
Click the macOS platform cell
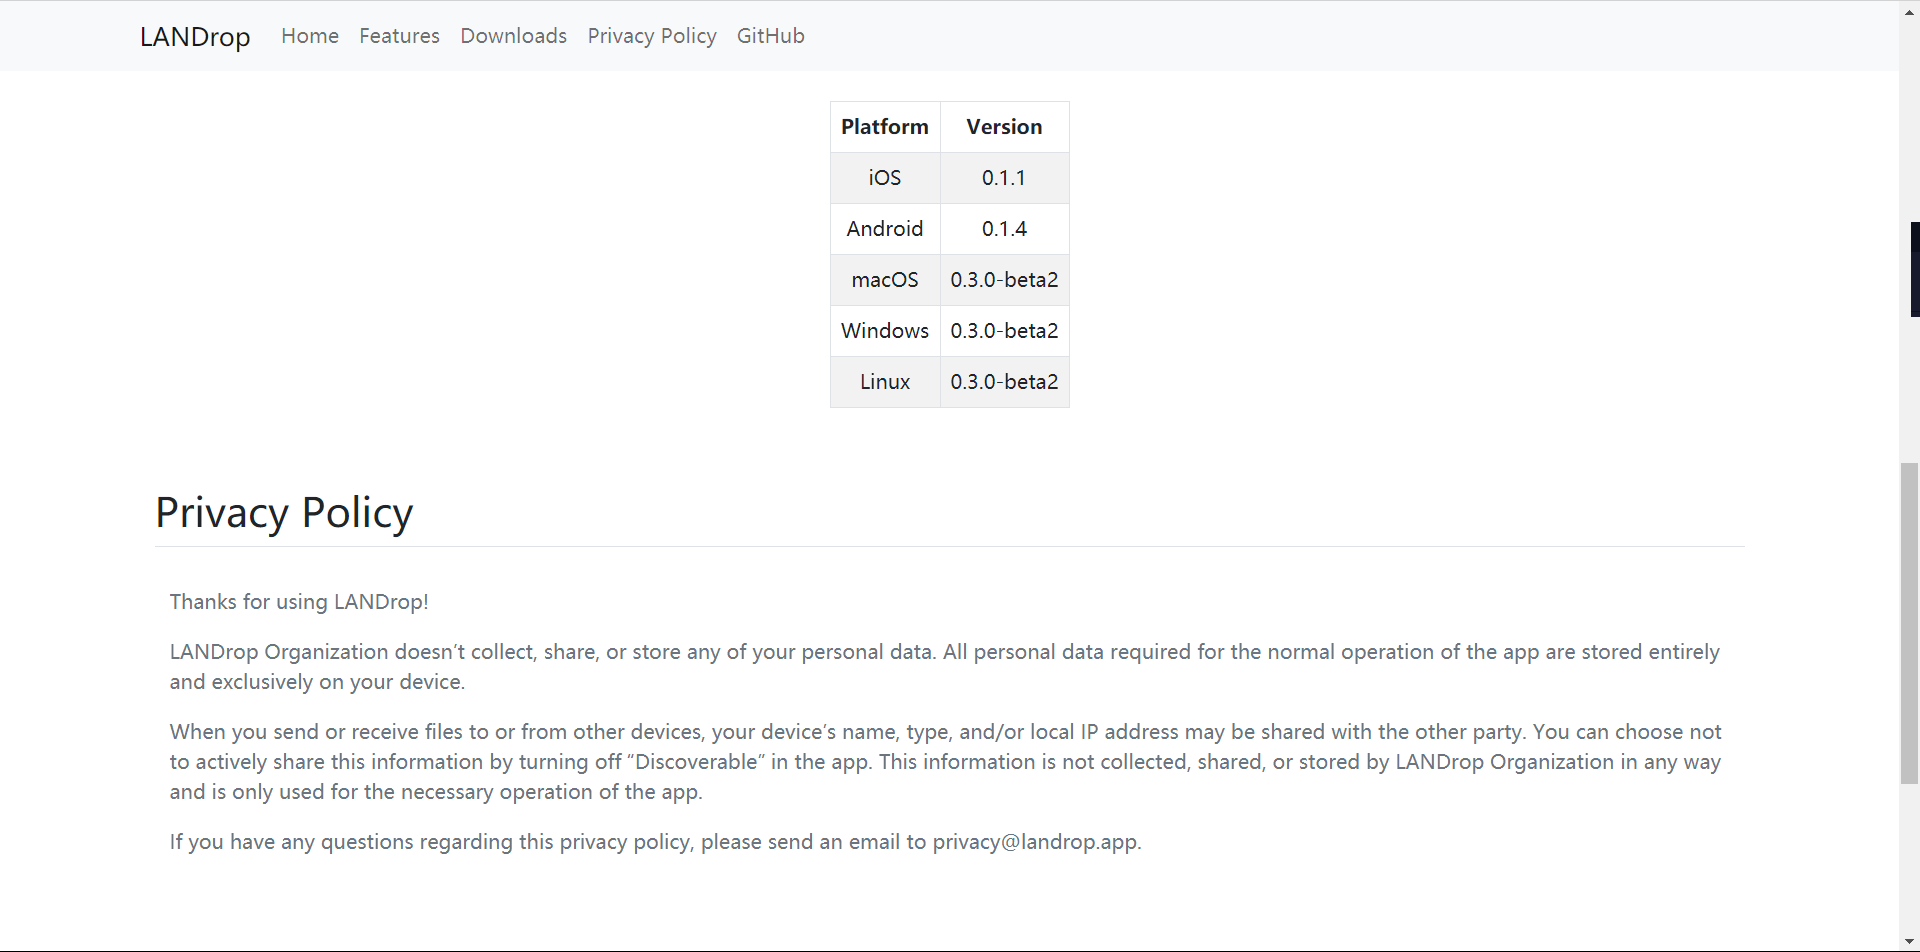coord(884,280)
